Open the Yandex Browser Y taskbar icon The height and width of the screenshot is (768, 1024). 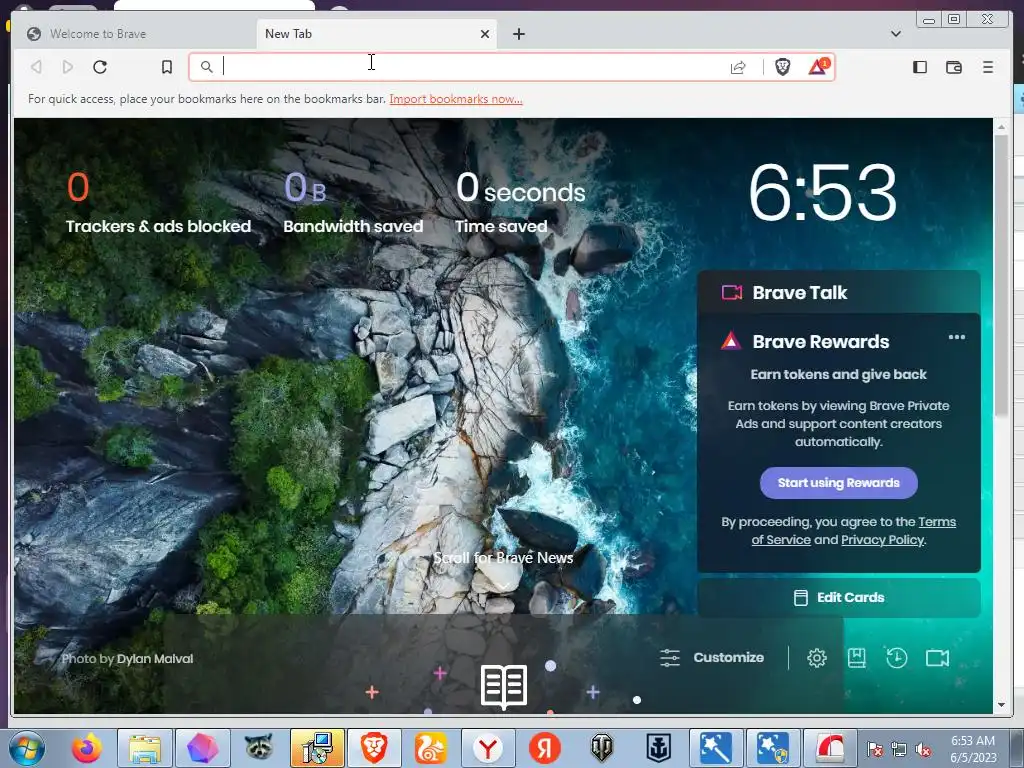click(488, 748)
